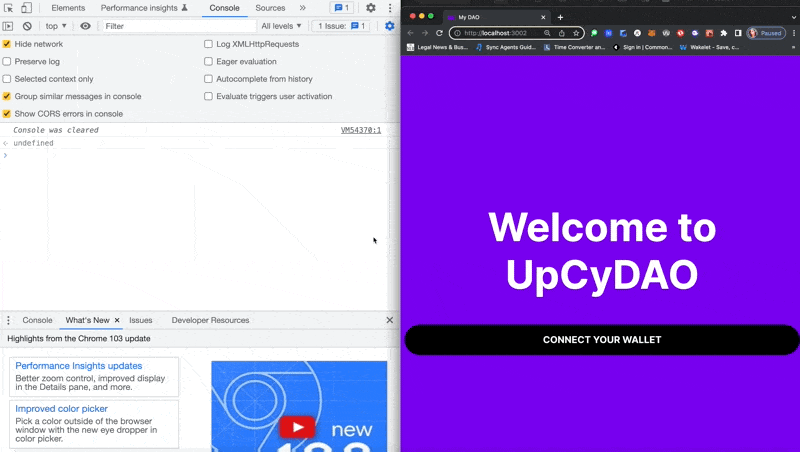
Task: Open the top JavaScript context dropdown
Action: coord(57,26)
